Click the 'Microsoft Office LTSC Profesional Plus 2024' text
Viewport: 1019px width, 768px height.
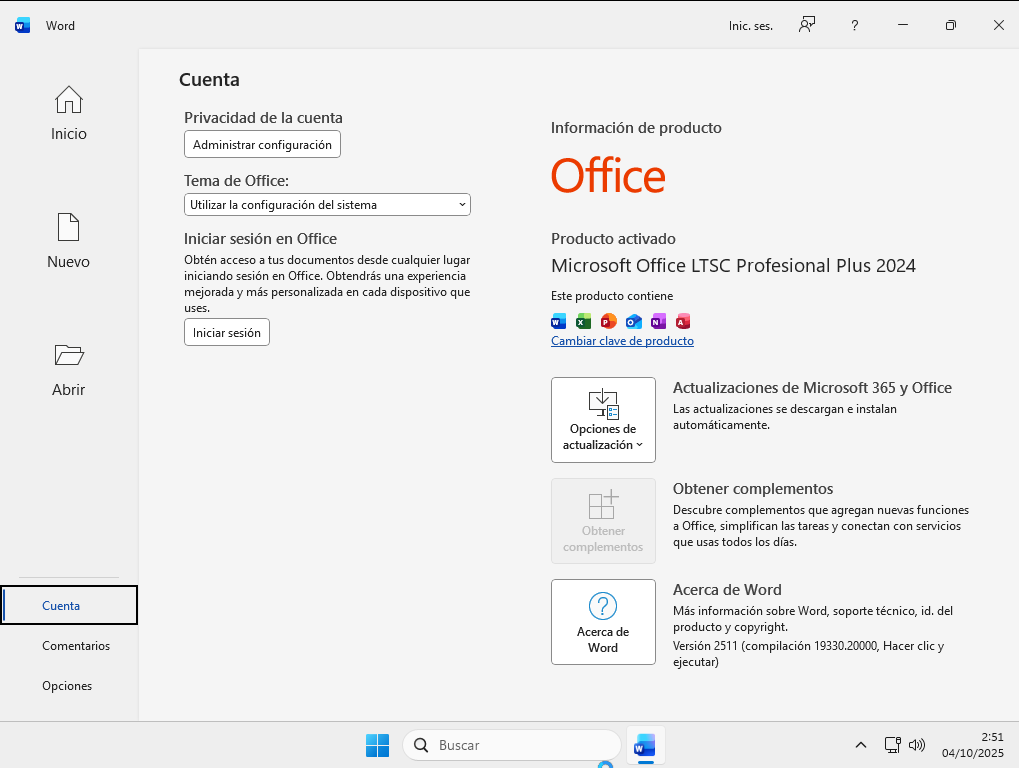tap(733, 266)
